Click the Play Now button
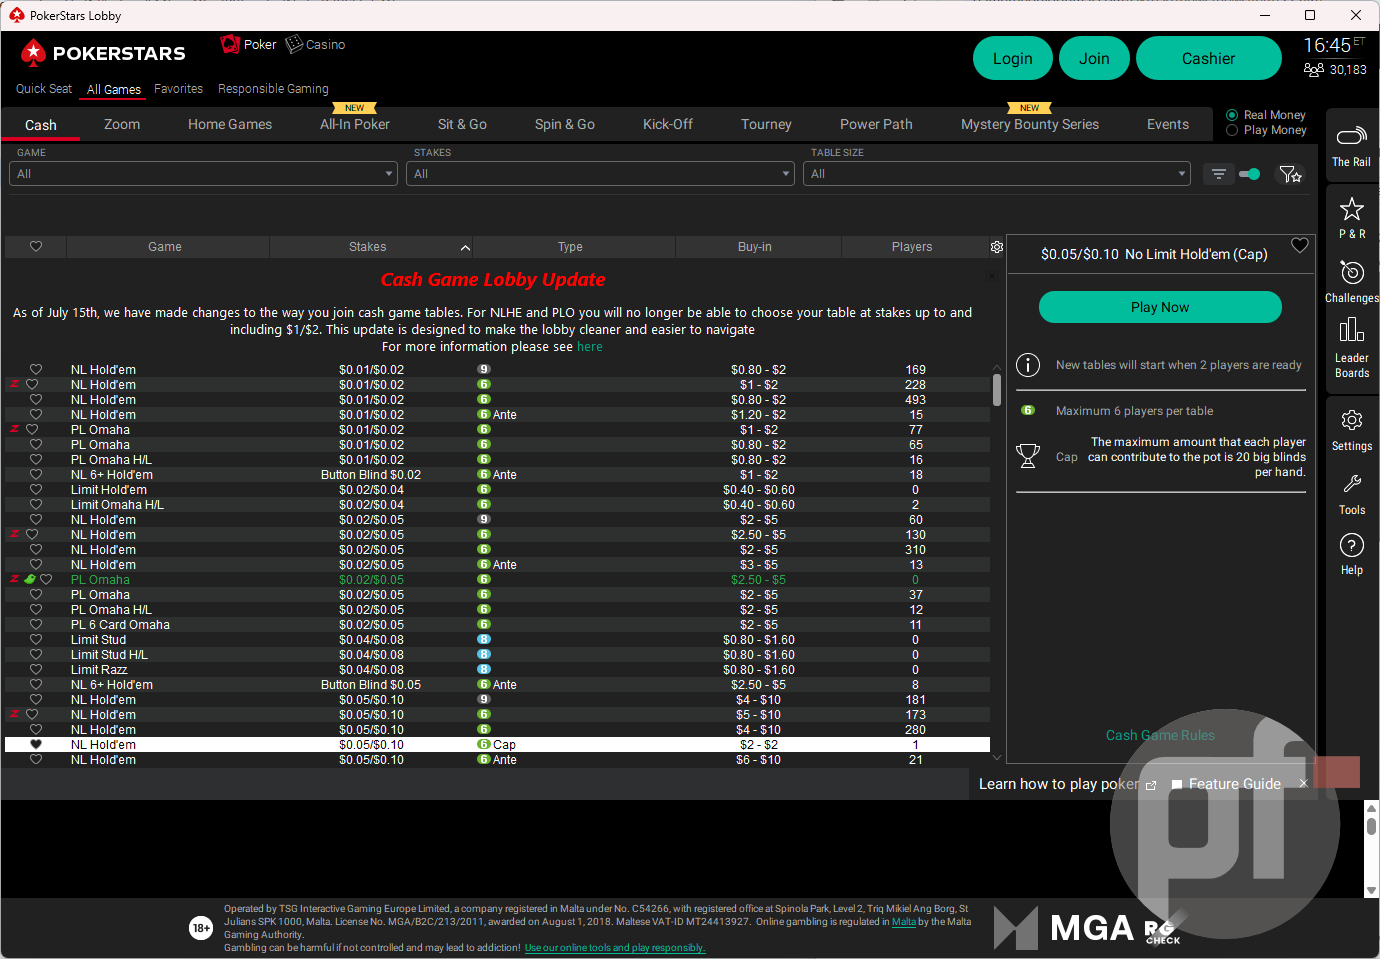 (1160, 307)
